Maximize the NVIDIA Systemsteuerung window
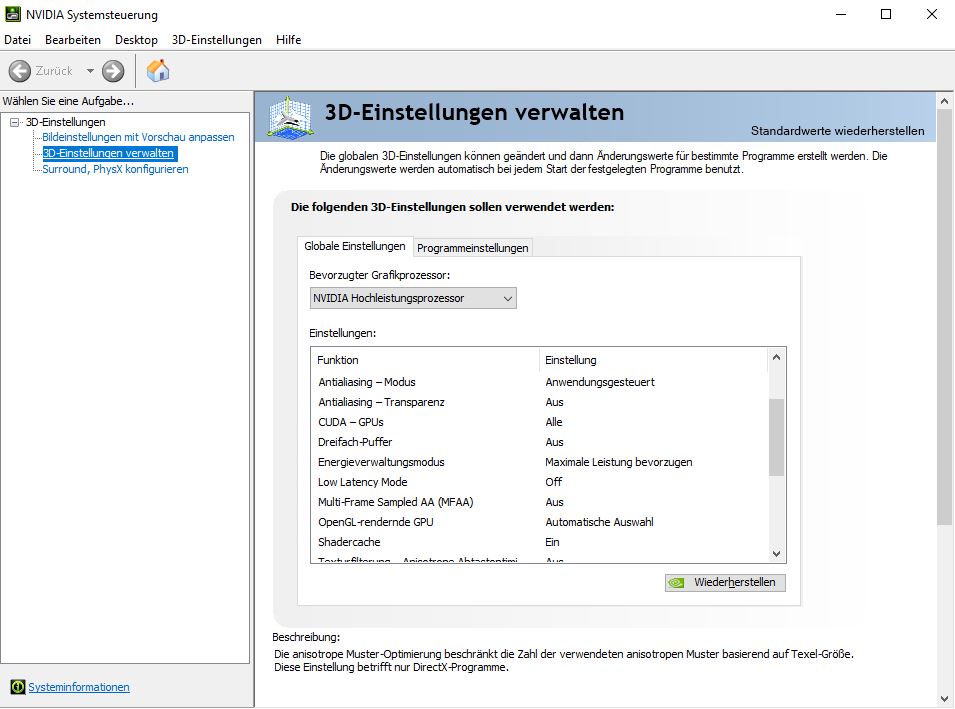955x709 pixels. tap(886, 14)
